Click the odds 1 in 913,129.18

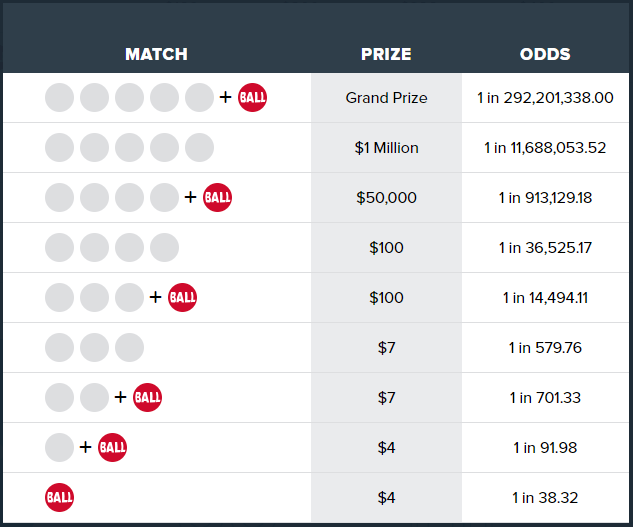click(x=545, y=198)
